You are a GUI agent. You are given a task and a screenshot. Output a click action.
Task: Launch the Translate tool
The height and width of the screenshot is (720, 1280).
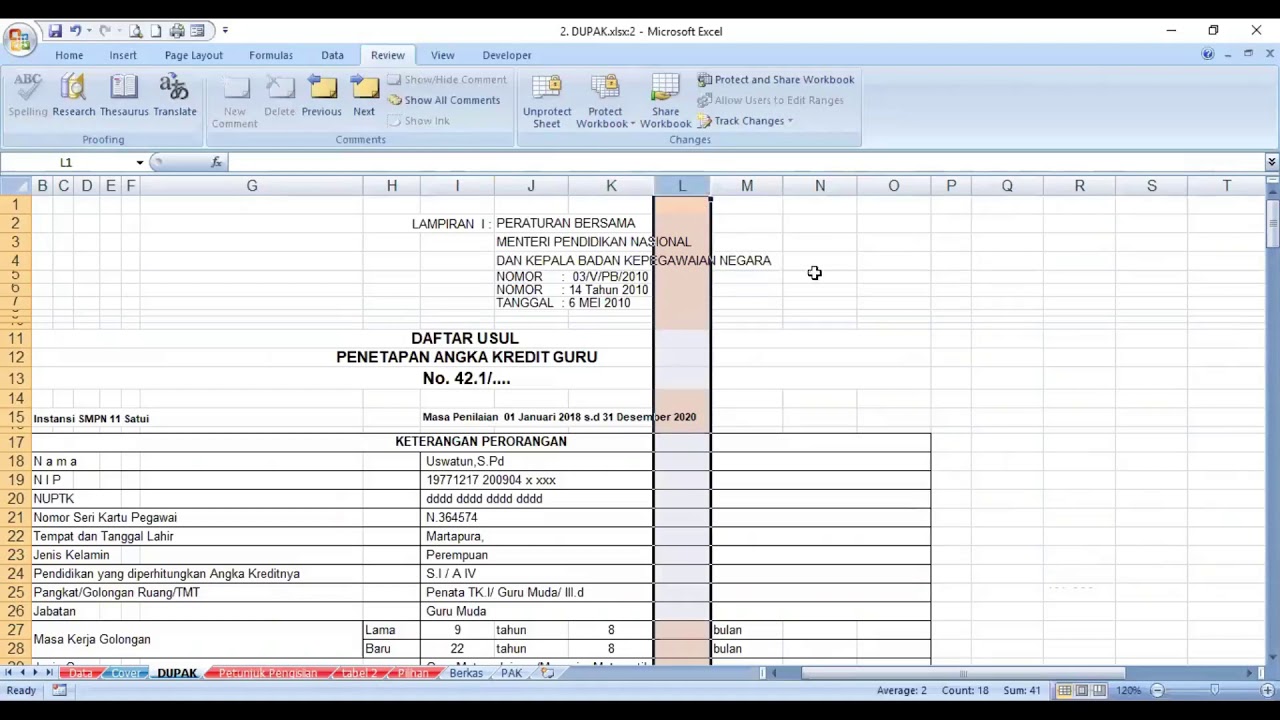pyautogui.click(x=175, y=96)
